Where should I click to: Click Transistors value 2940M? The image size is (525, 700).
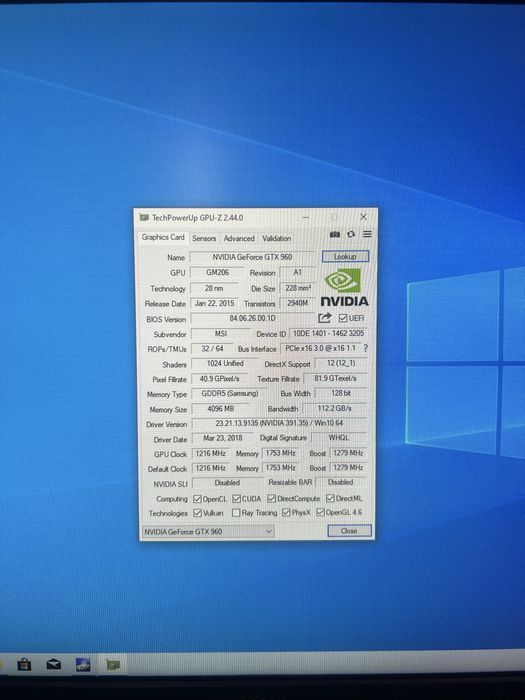pyautogui.click(x=297, y=304)
